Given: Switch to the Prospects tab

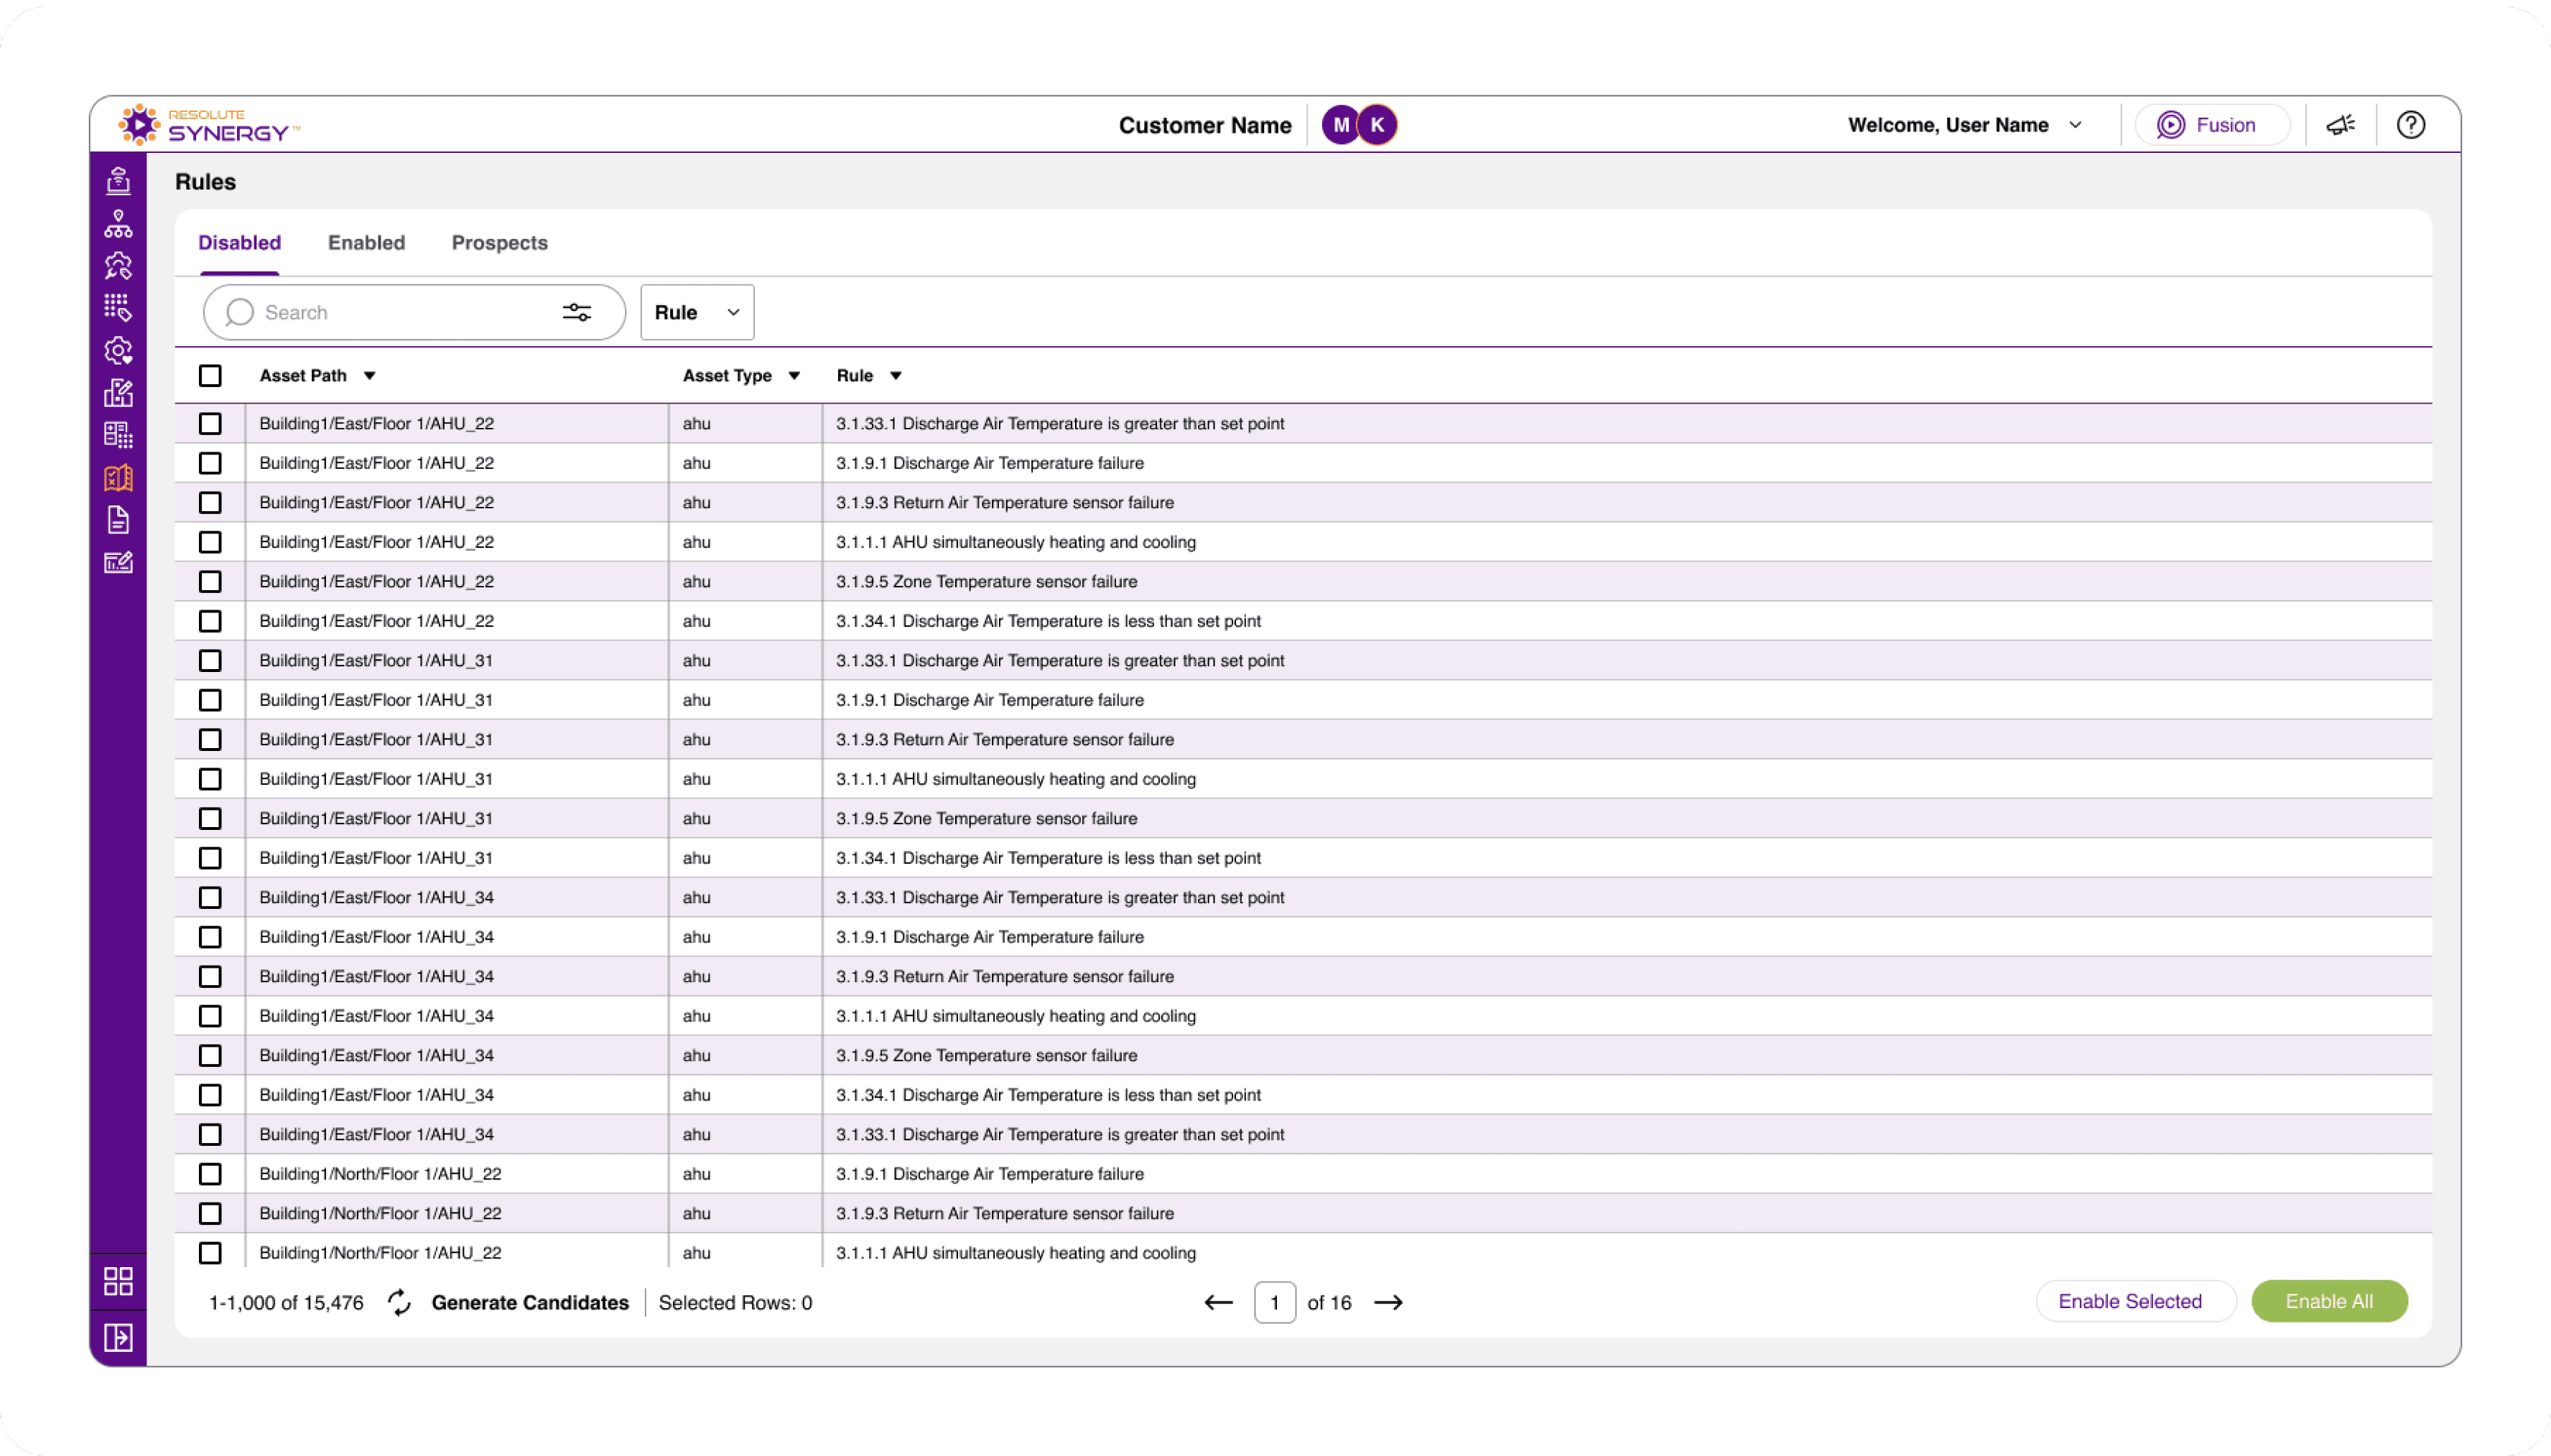Looking at the screenshot, I should click(x=499, y=243).
